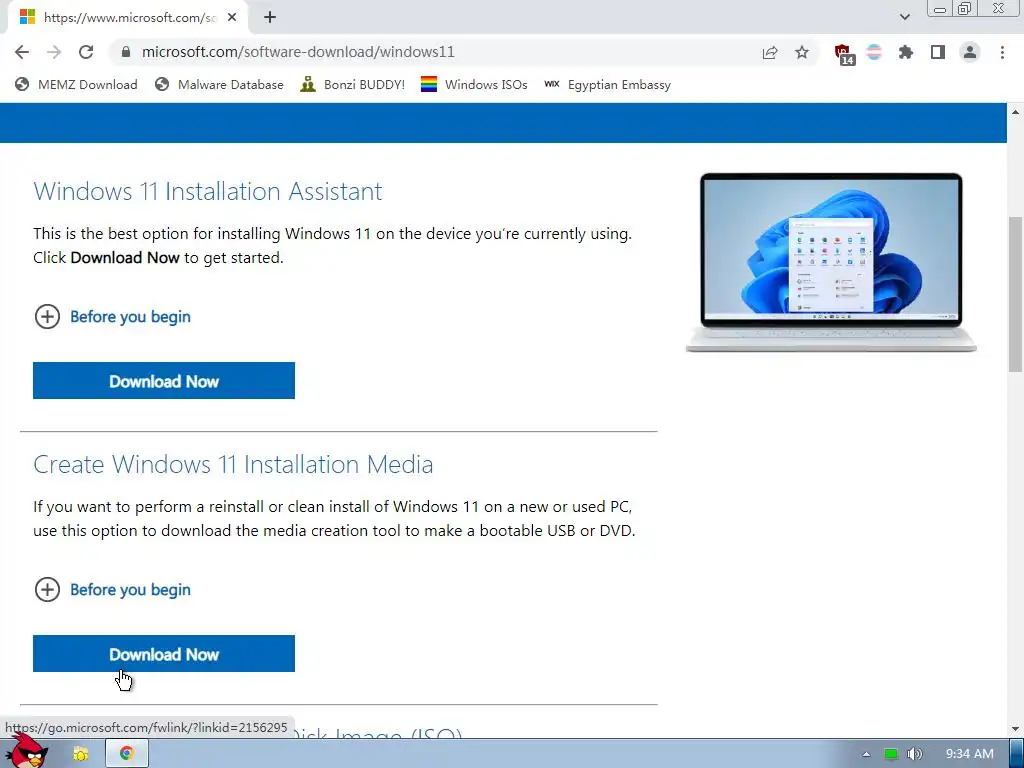Open Bonzi BUDDY! bookmark
The width and height of the screenshot is (1024, 768).
point(353,85)
